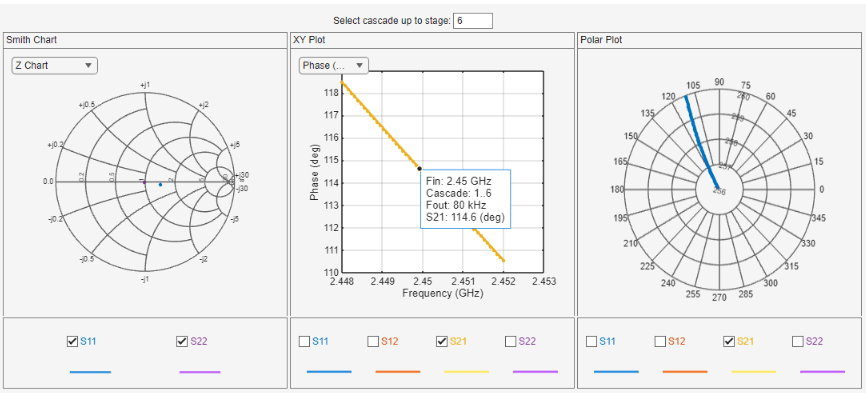This screenshot has height=393, width=866.
Task: Enable S22 checkbox under Polar Plot
Action: [x=798, y=342]
